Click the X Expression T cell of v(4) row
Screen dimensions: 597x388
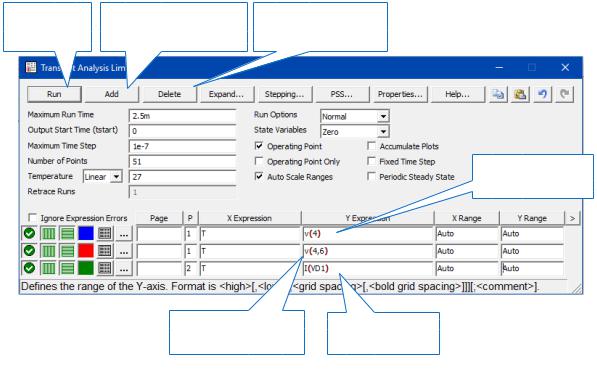coord(250,233)
